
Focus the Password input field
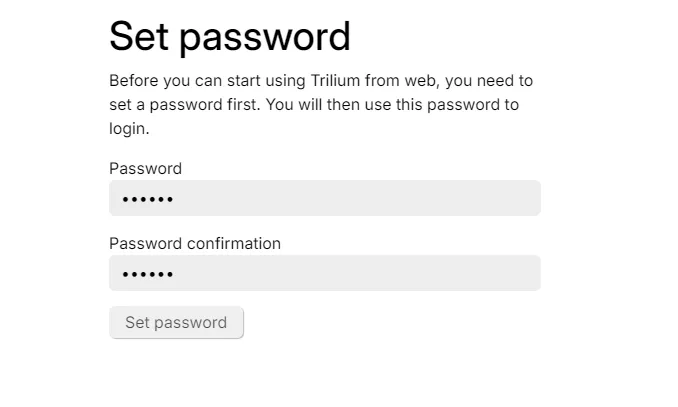point(324,198)
